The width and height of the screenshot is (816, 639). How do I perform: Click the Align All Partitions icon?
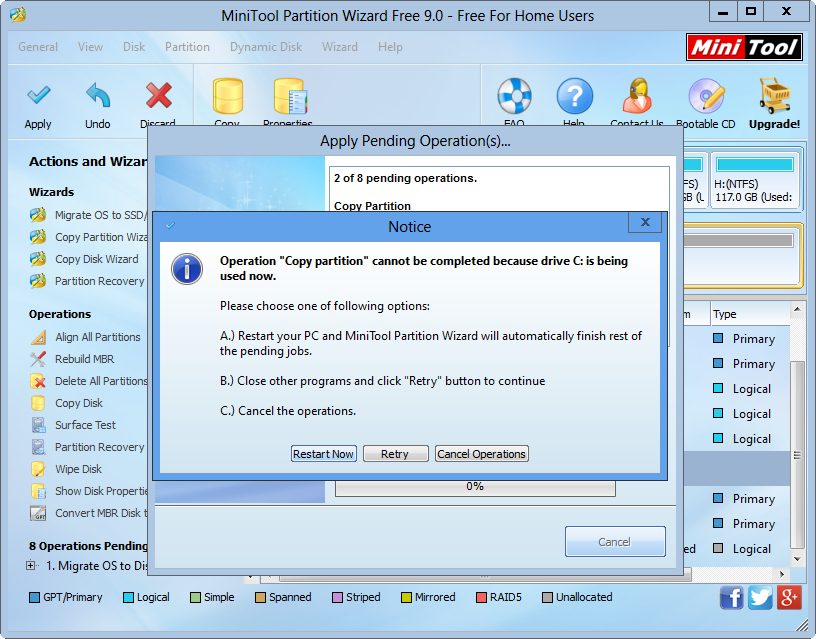38,337
